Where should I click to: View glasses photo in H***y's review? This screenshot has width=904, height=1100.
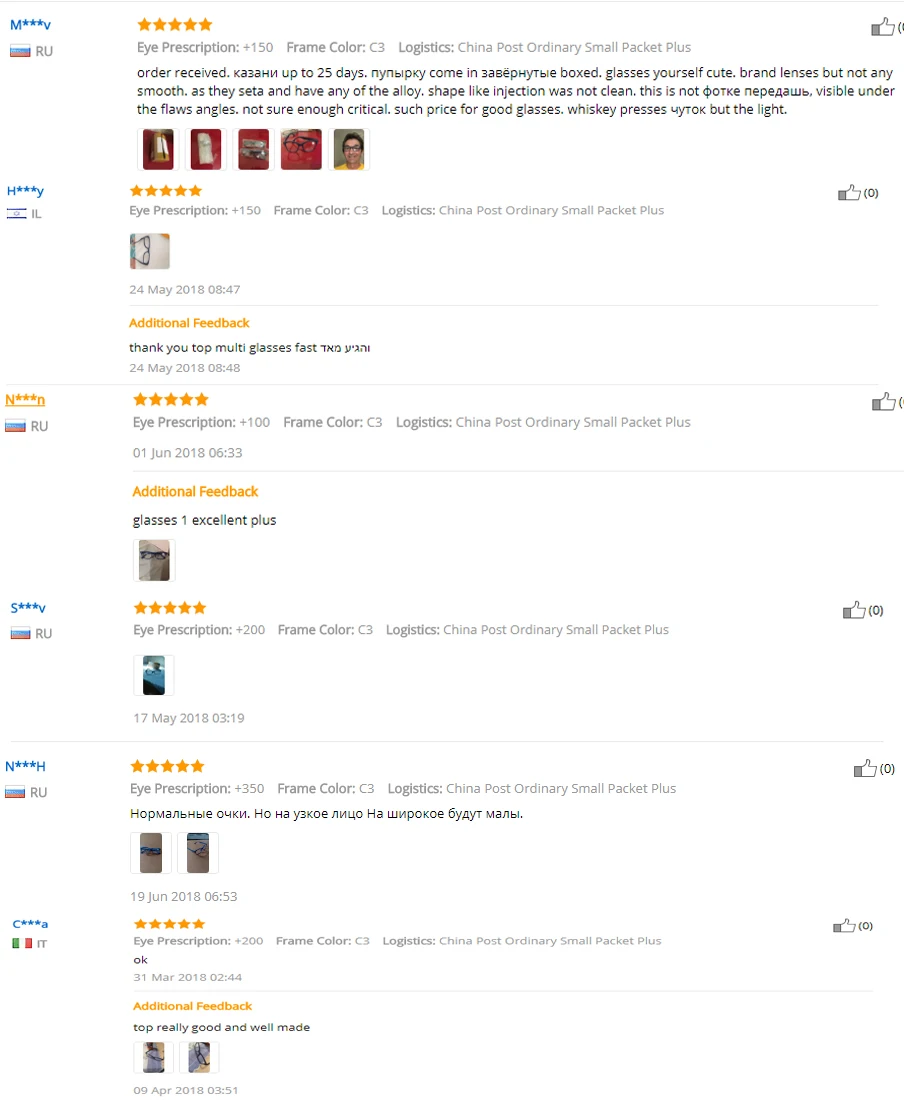point(149,251)
